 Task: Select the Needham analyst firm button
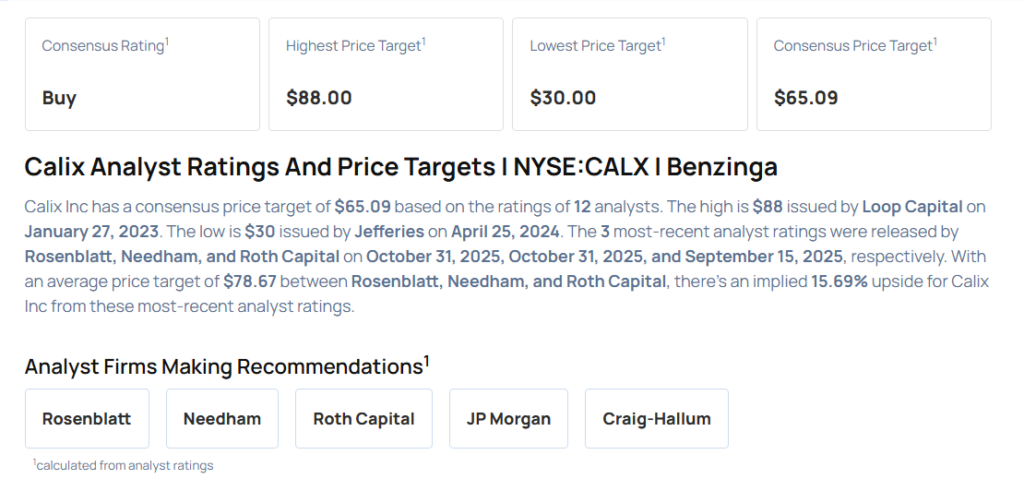tap(222, 419)
